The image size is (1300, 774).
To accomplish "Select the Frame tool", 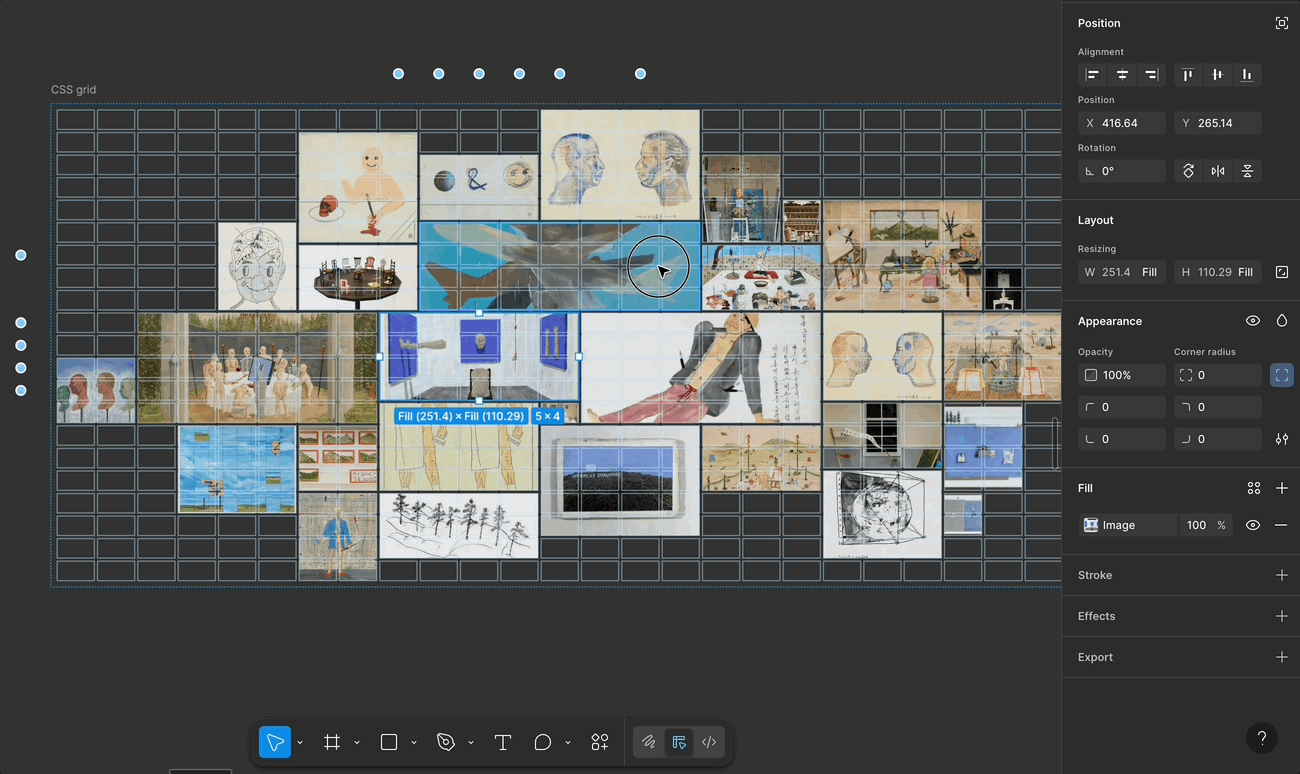I will pyautogui.click(x=332, y=742).
